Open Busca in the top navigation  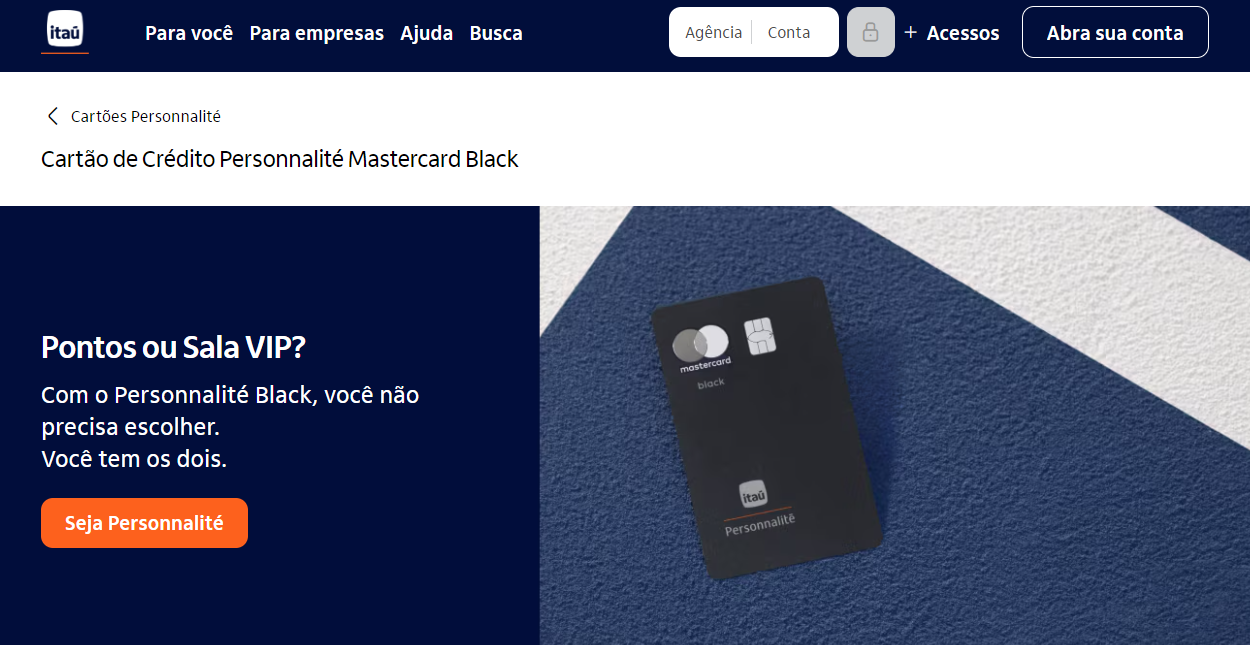pyautogui.click(x=496, y=33)
